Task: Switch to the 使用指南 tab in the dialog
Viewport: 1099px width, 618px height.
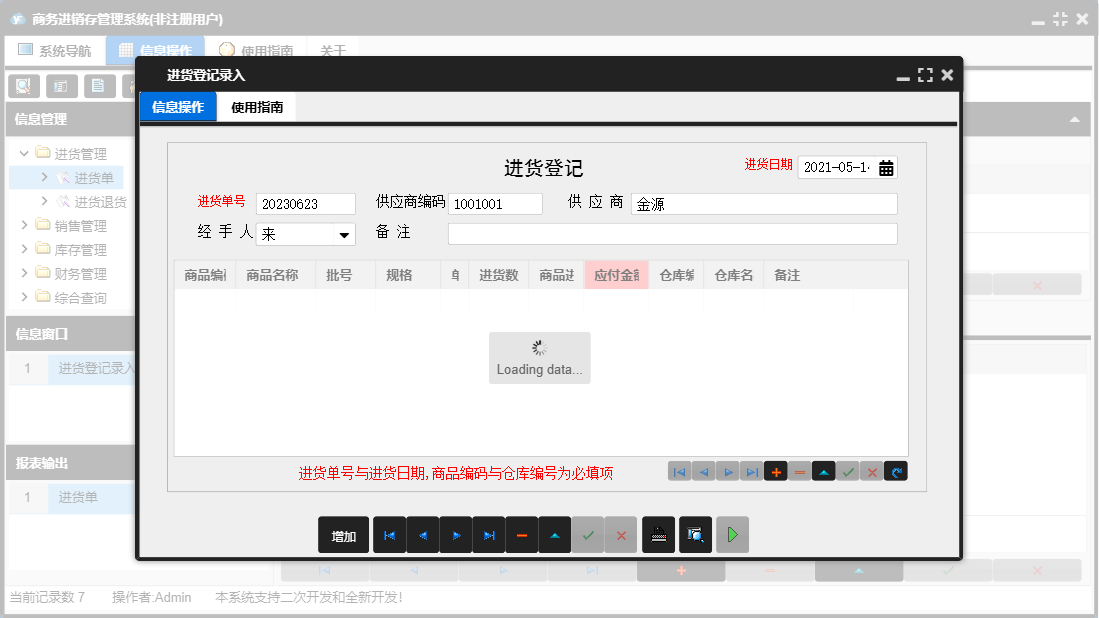Action: pyautogui.click(x=257, y=106)
